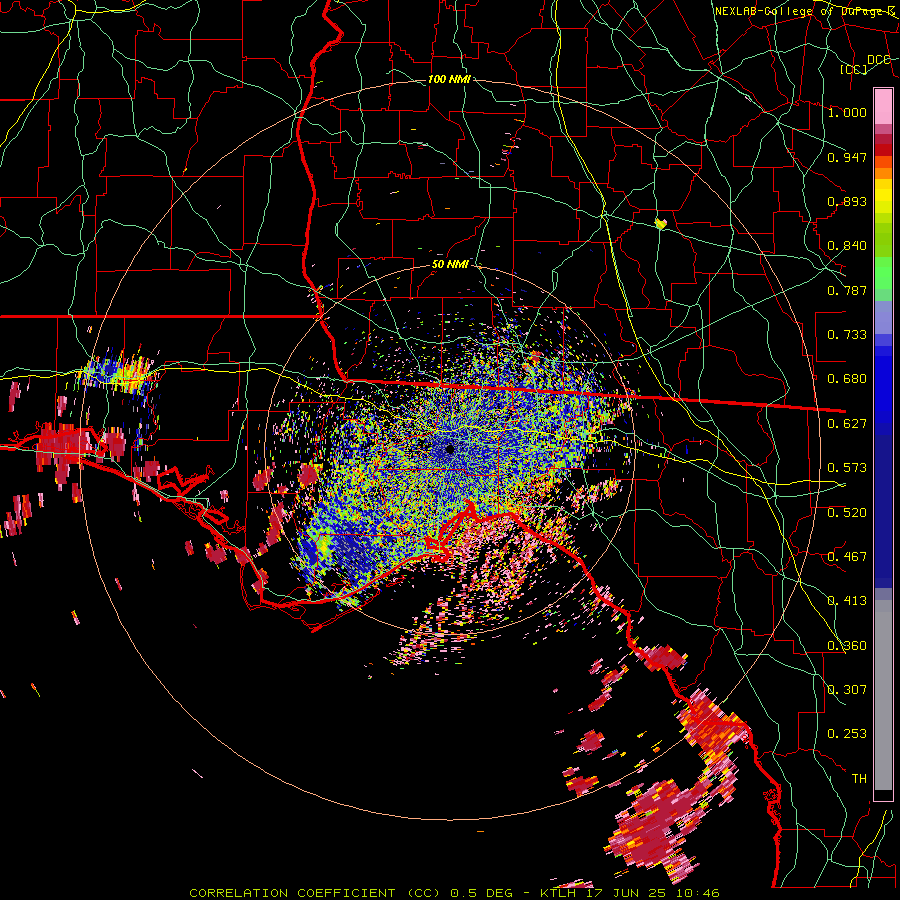Click the Correlation Coefficient KTLH caption text
The width and height of the screenshot is (900, 900).
point(454,893)
